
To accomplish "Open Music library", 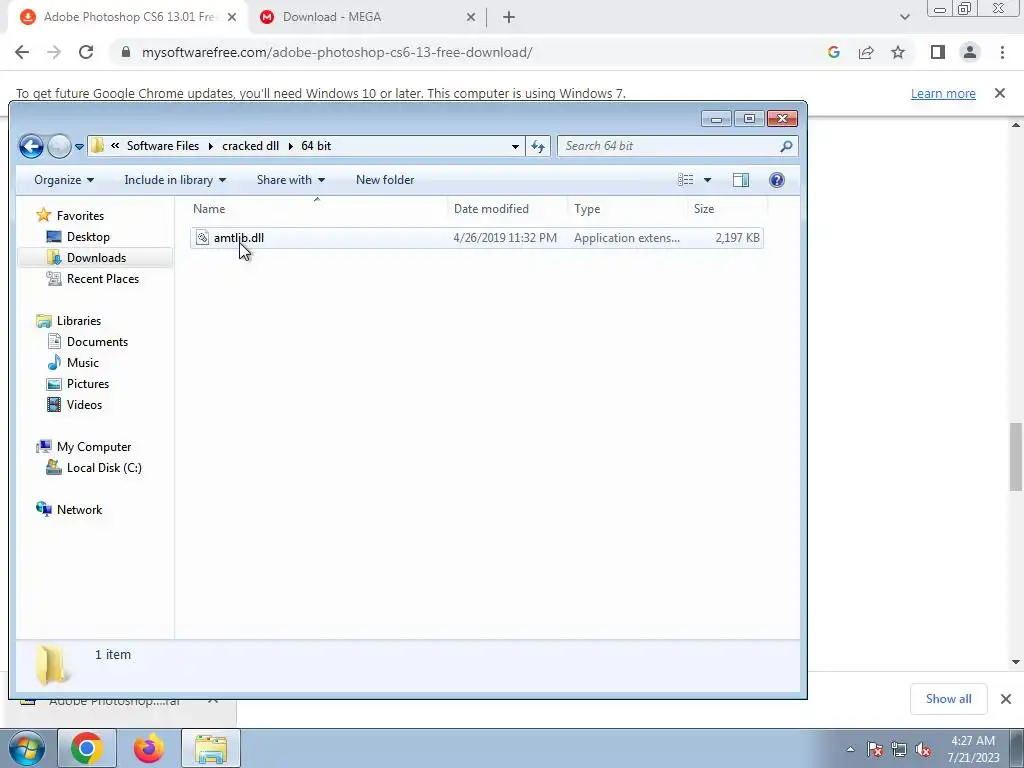I will (x=82, y=362).
